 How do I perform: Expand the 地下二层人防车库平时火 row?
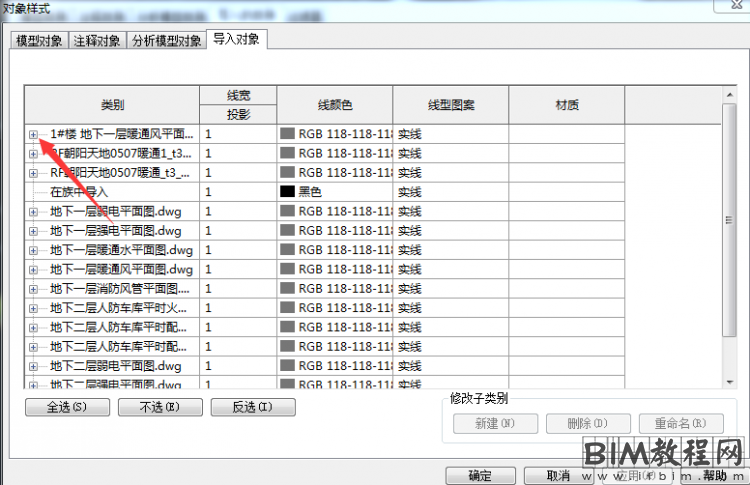coord(33,309)
